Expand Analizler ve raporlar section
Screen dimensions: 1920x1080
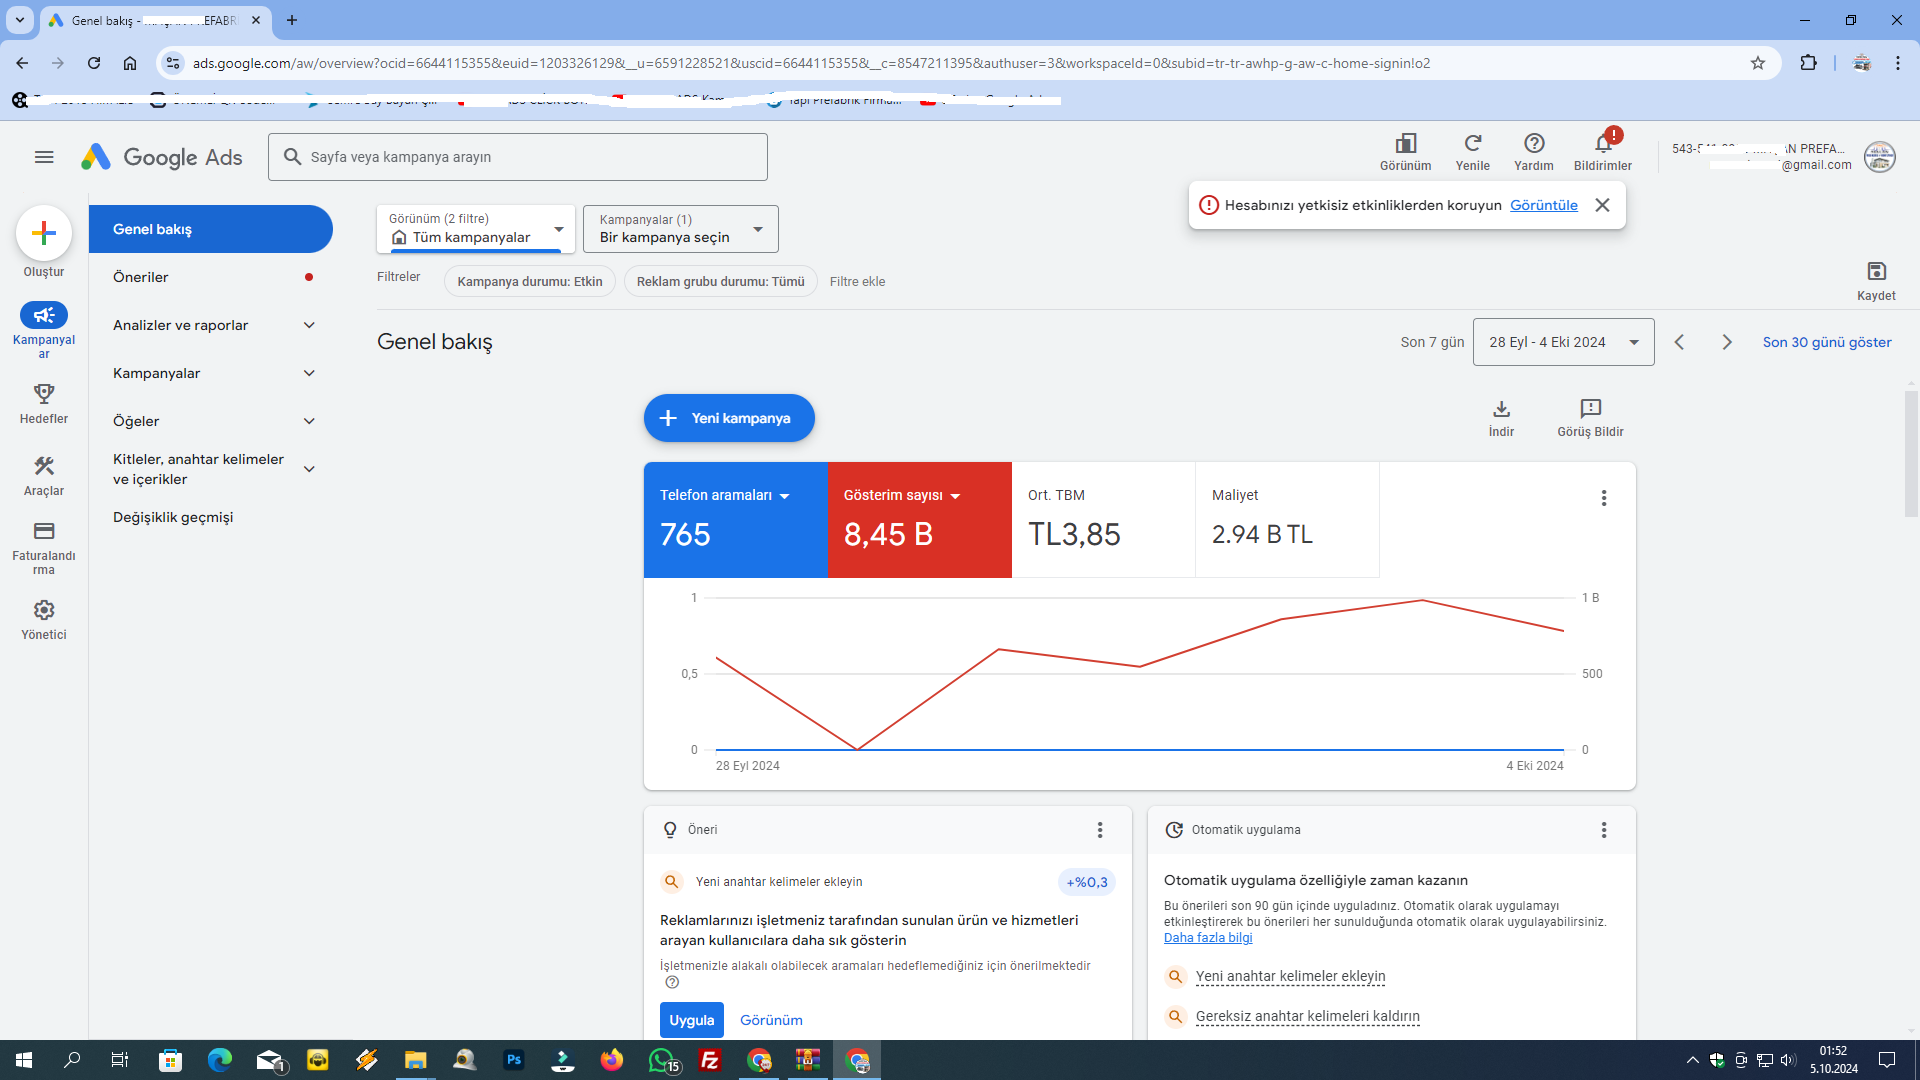point(309,325)
